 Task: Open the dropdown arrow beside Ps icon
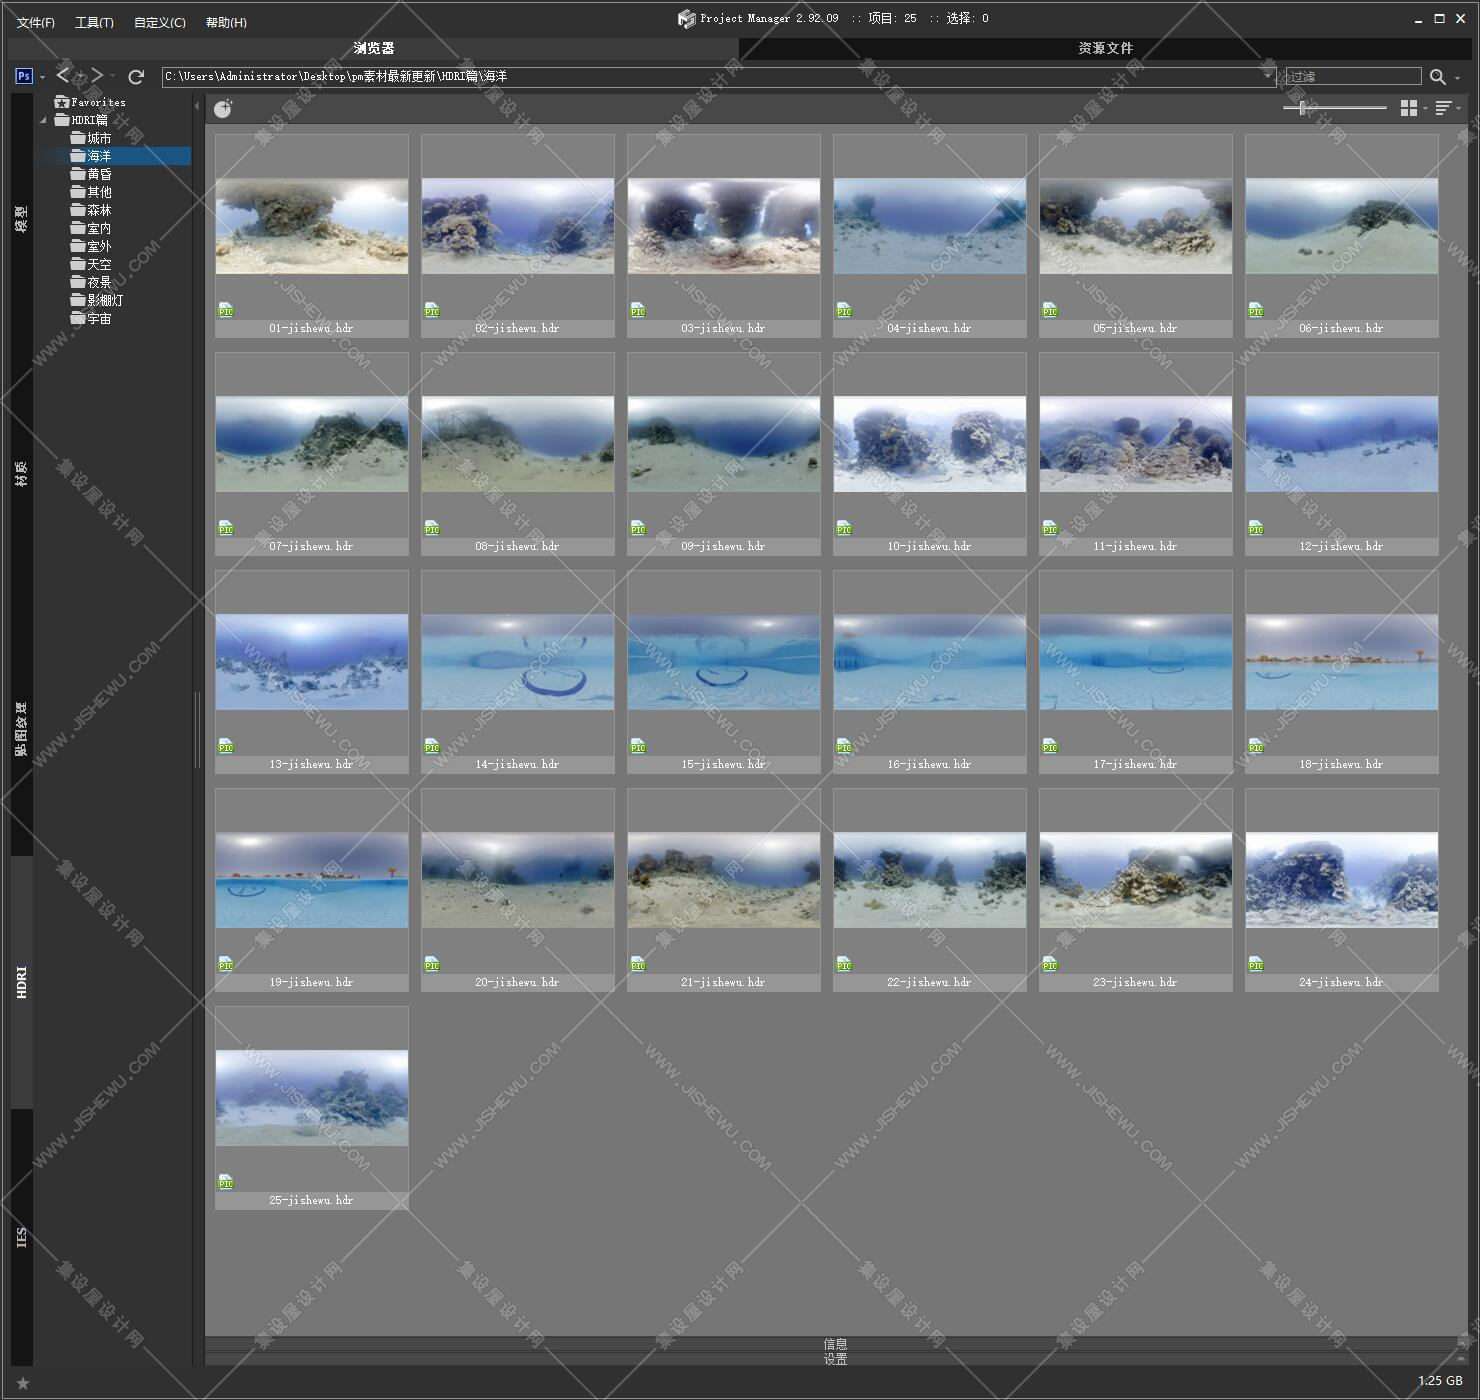pyautogui.click(x=43, y=77)
